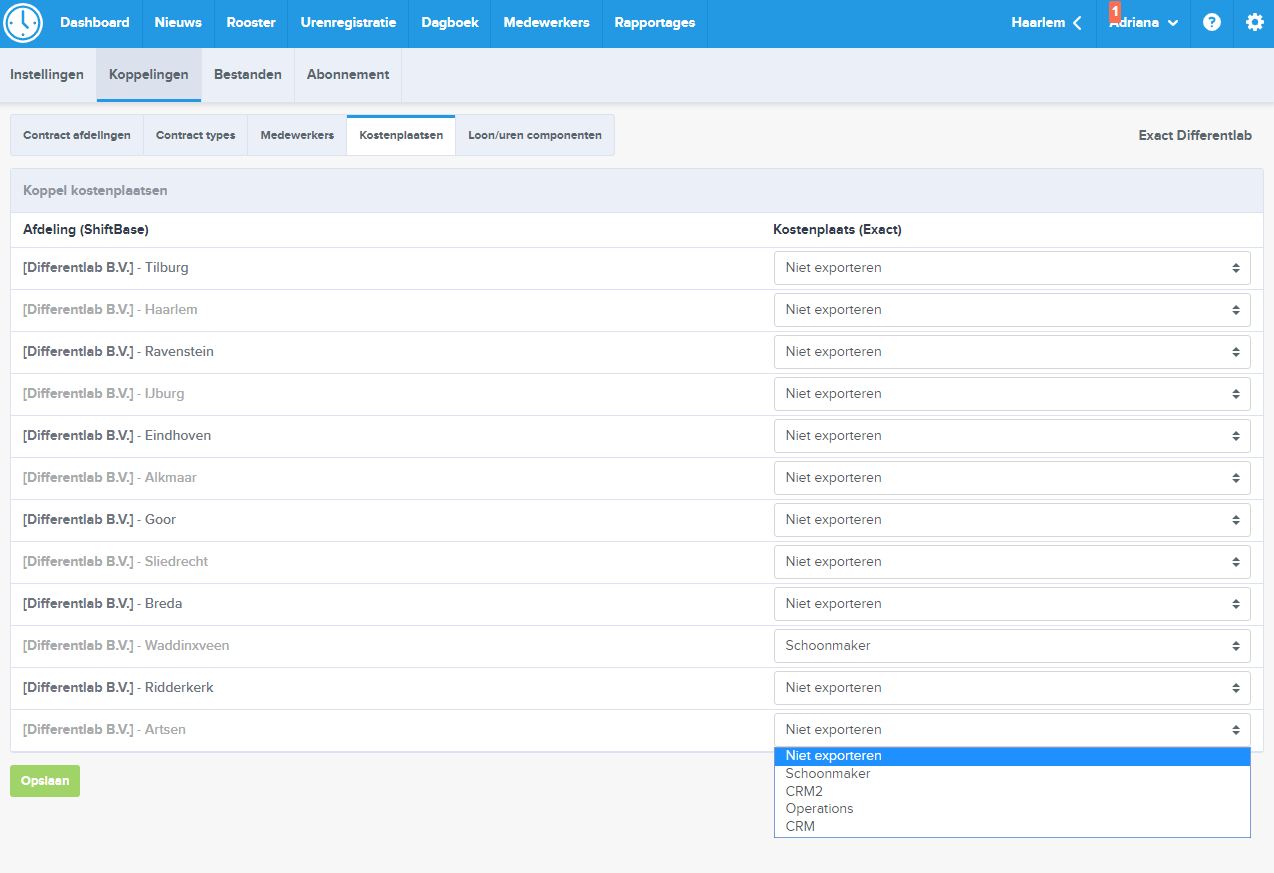Open the help question mark icon

[x=1212, y=23]
